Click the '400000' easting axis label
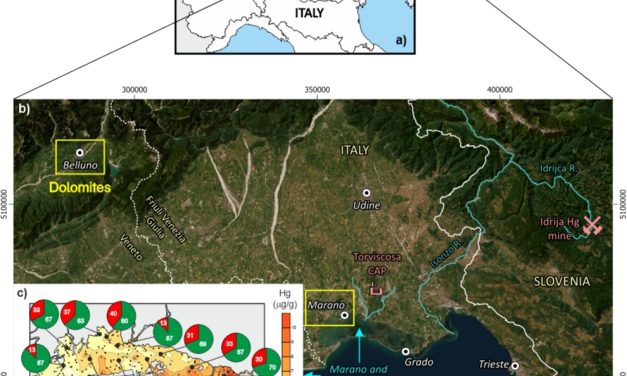Screen dimensions: 627x376 (500, 90)
